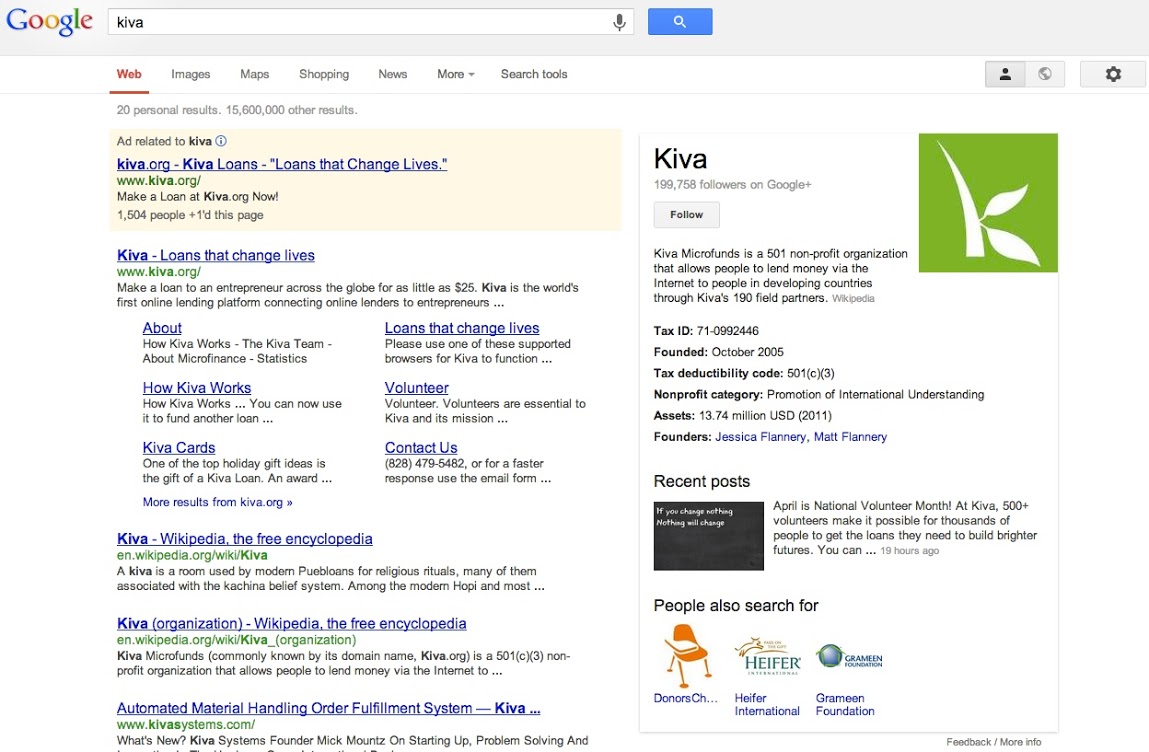Click 'Assets: 13.74 million USD (2011)' text
The image size is (1149, 752).
click(742, 416)
